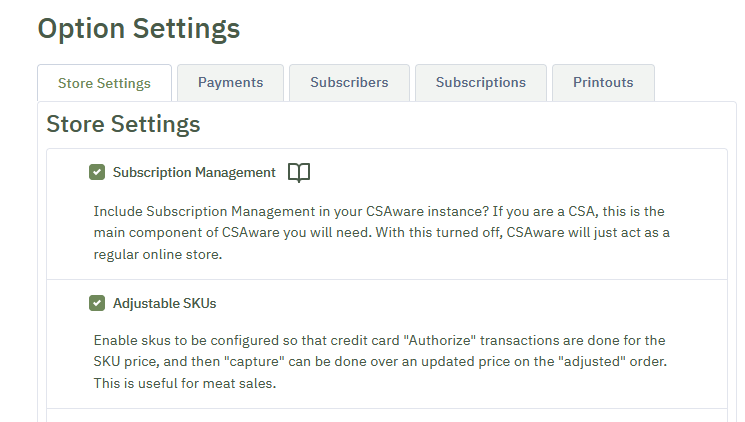
Task: Select the Printouts tab
Action: pos(603,83)
